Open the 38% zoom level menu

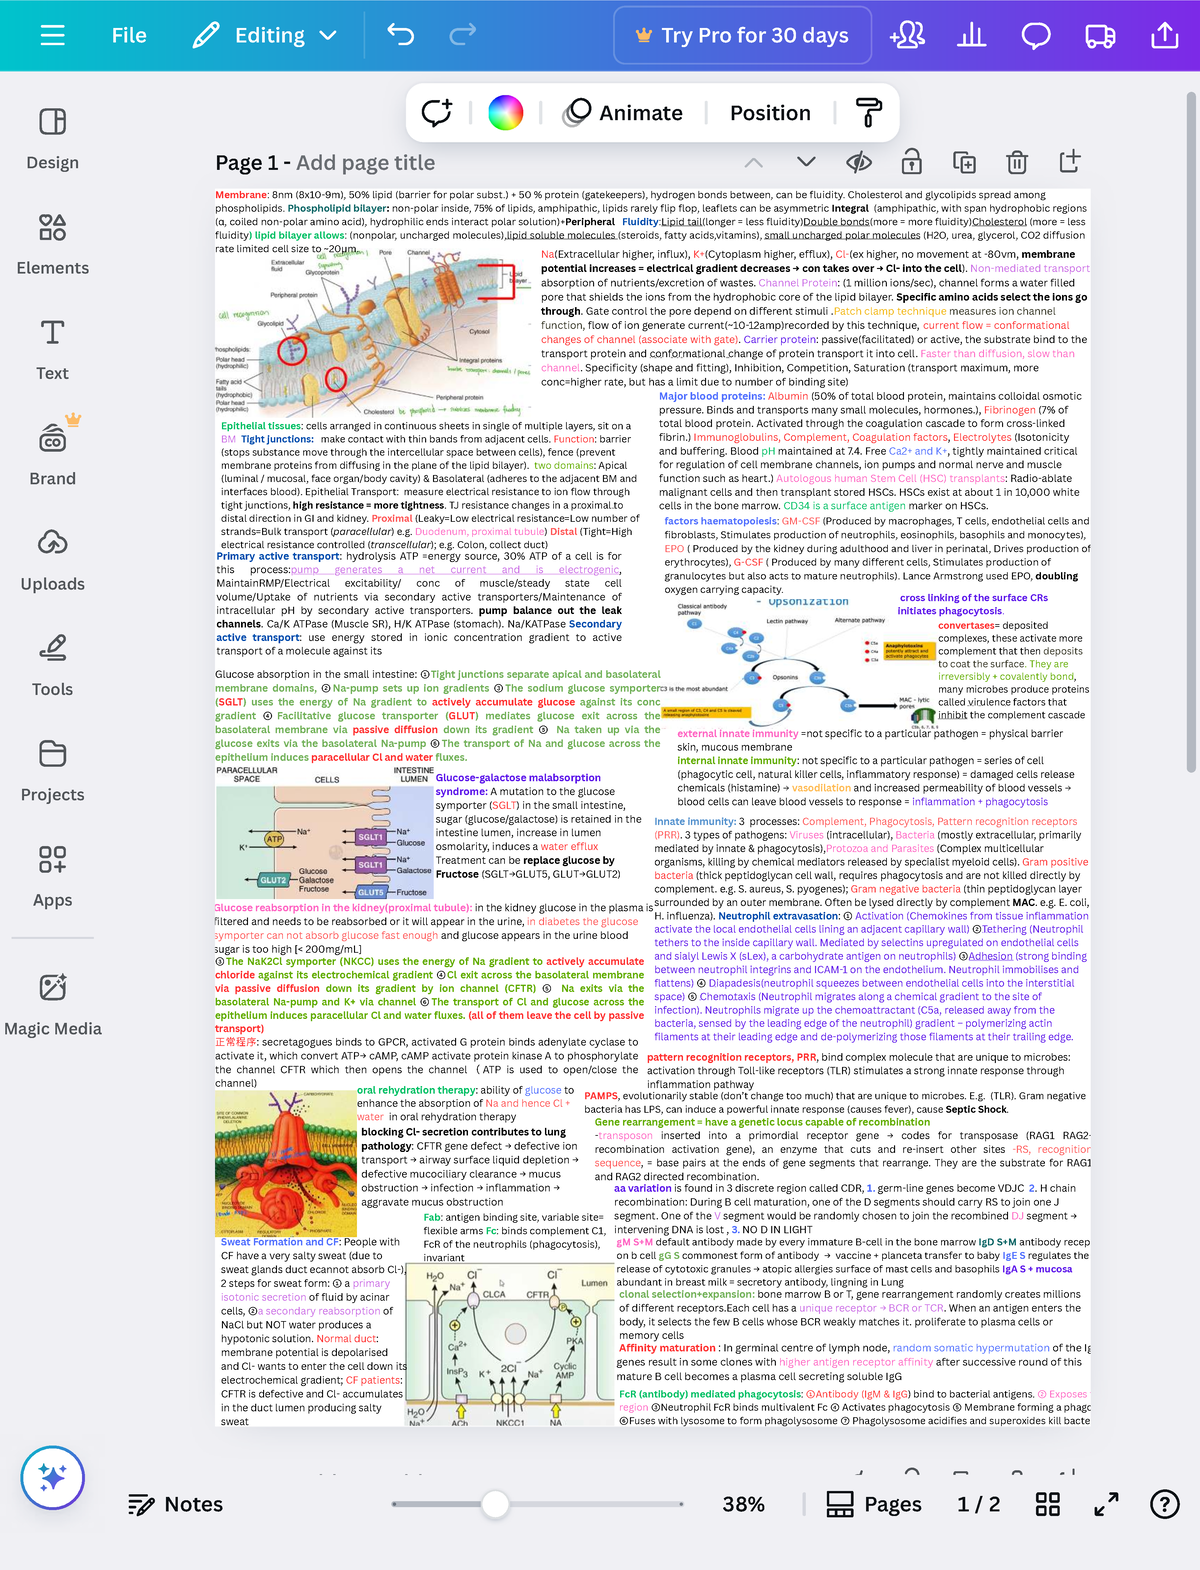pyautogui.click(x=743, y=1504)
